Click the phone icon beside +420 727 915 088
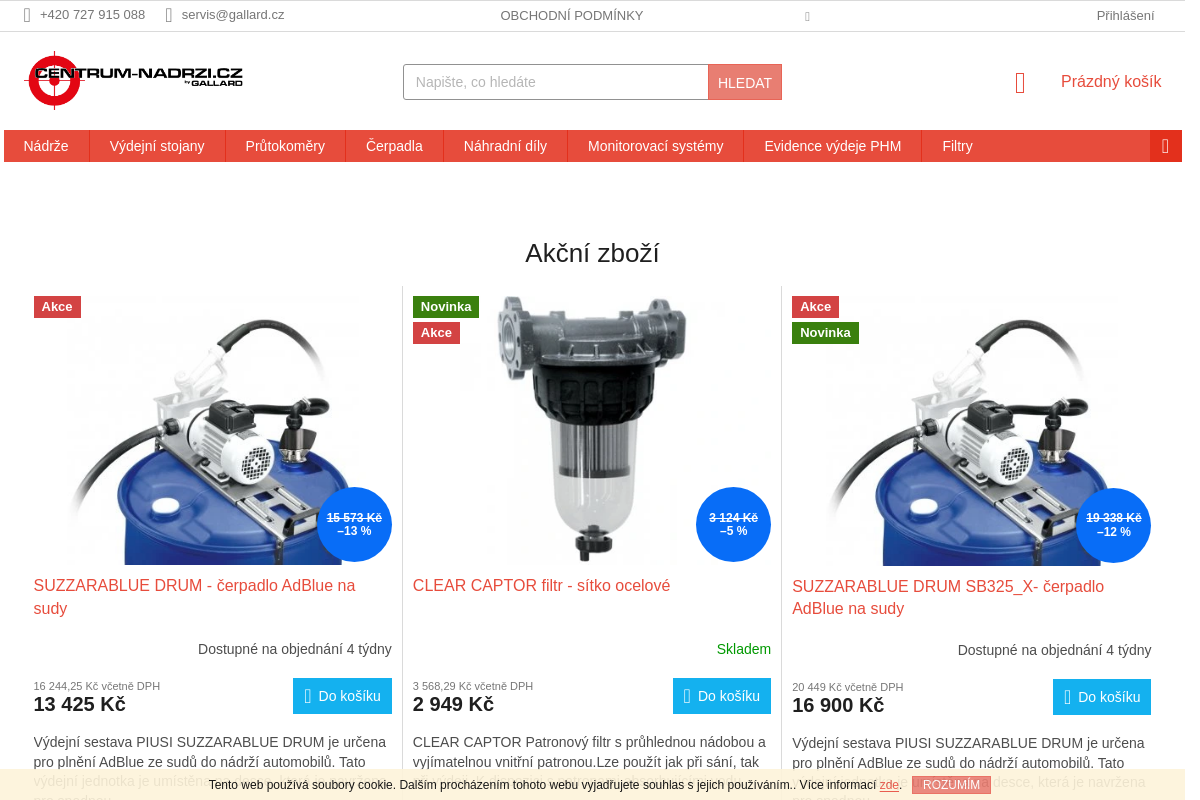Image resolution: width=1200 pixels, height=800 pixels. 27,15
